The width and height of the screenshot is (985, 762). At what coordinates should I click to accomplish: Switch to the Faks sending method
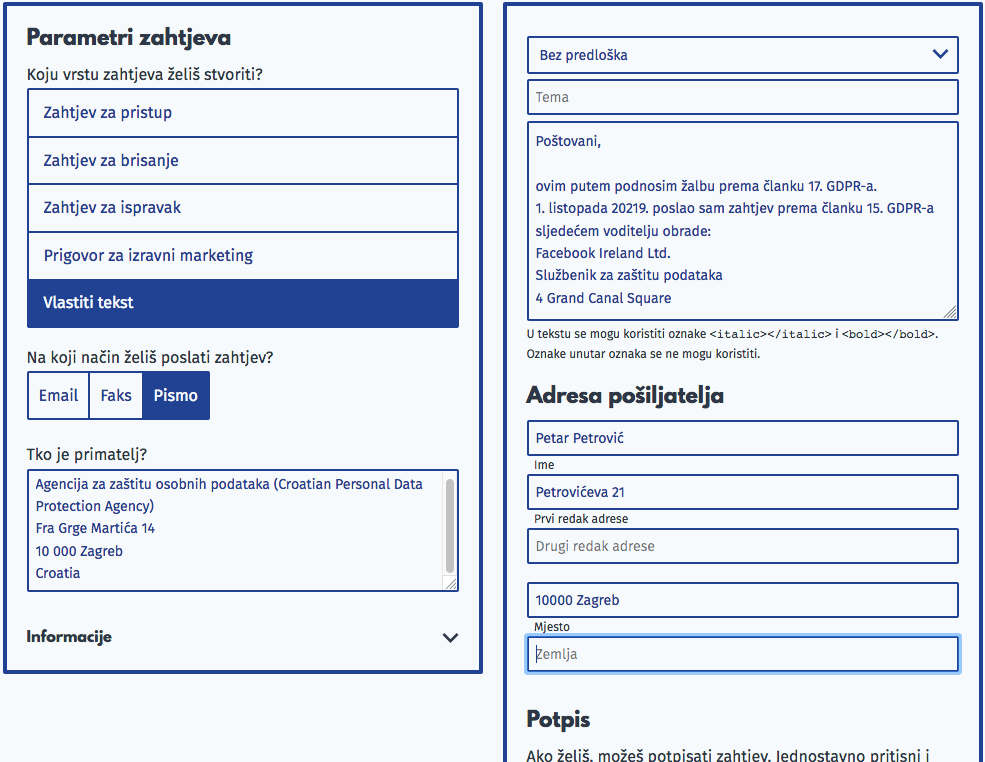[115, 395]
